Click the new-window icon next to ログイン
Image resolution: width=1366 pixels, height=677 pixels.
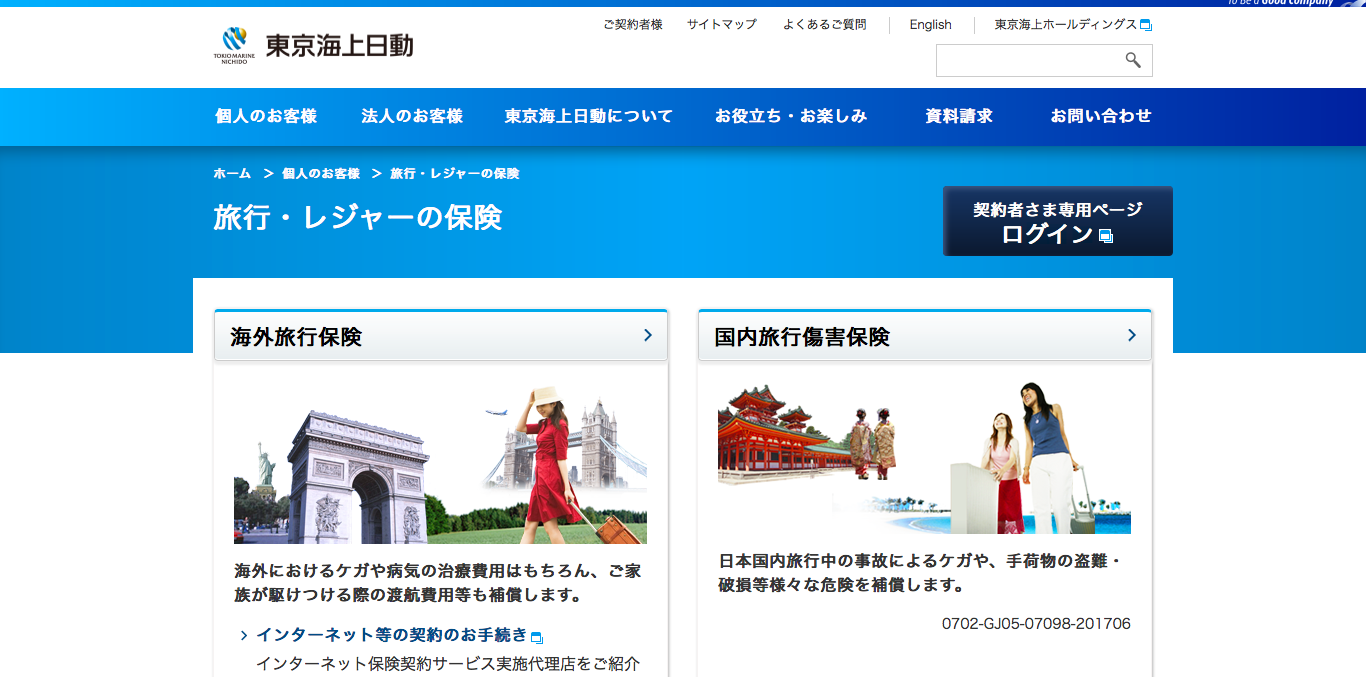pos(1106,236)
